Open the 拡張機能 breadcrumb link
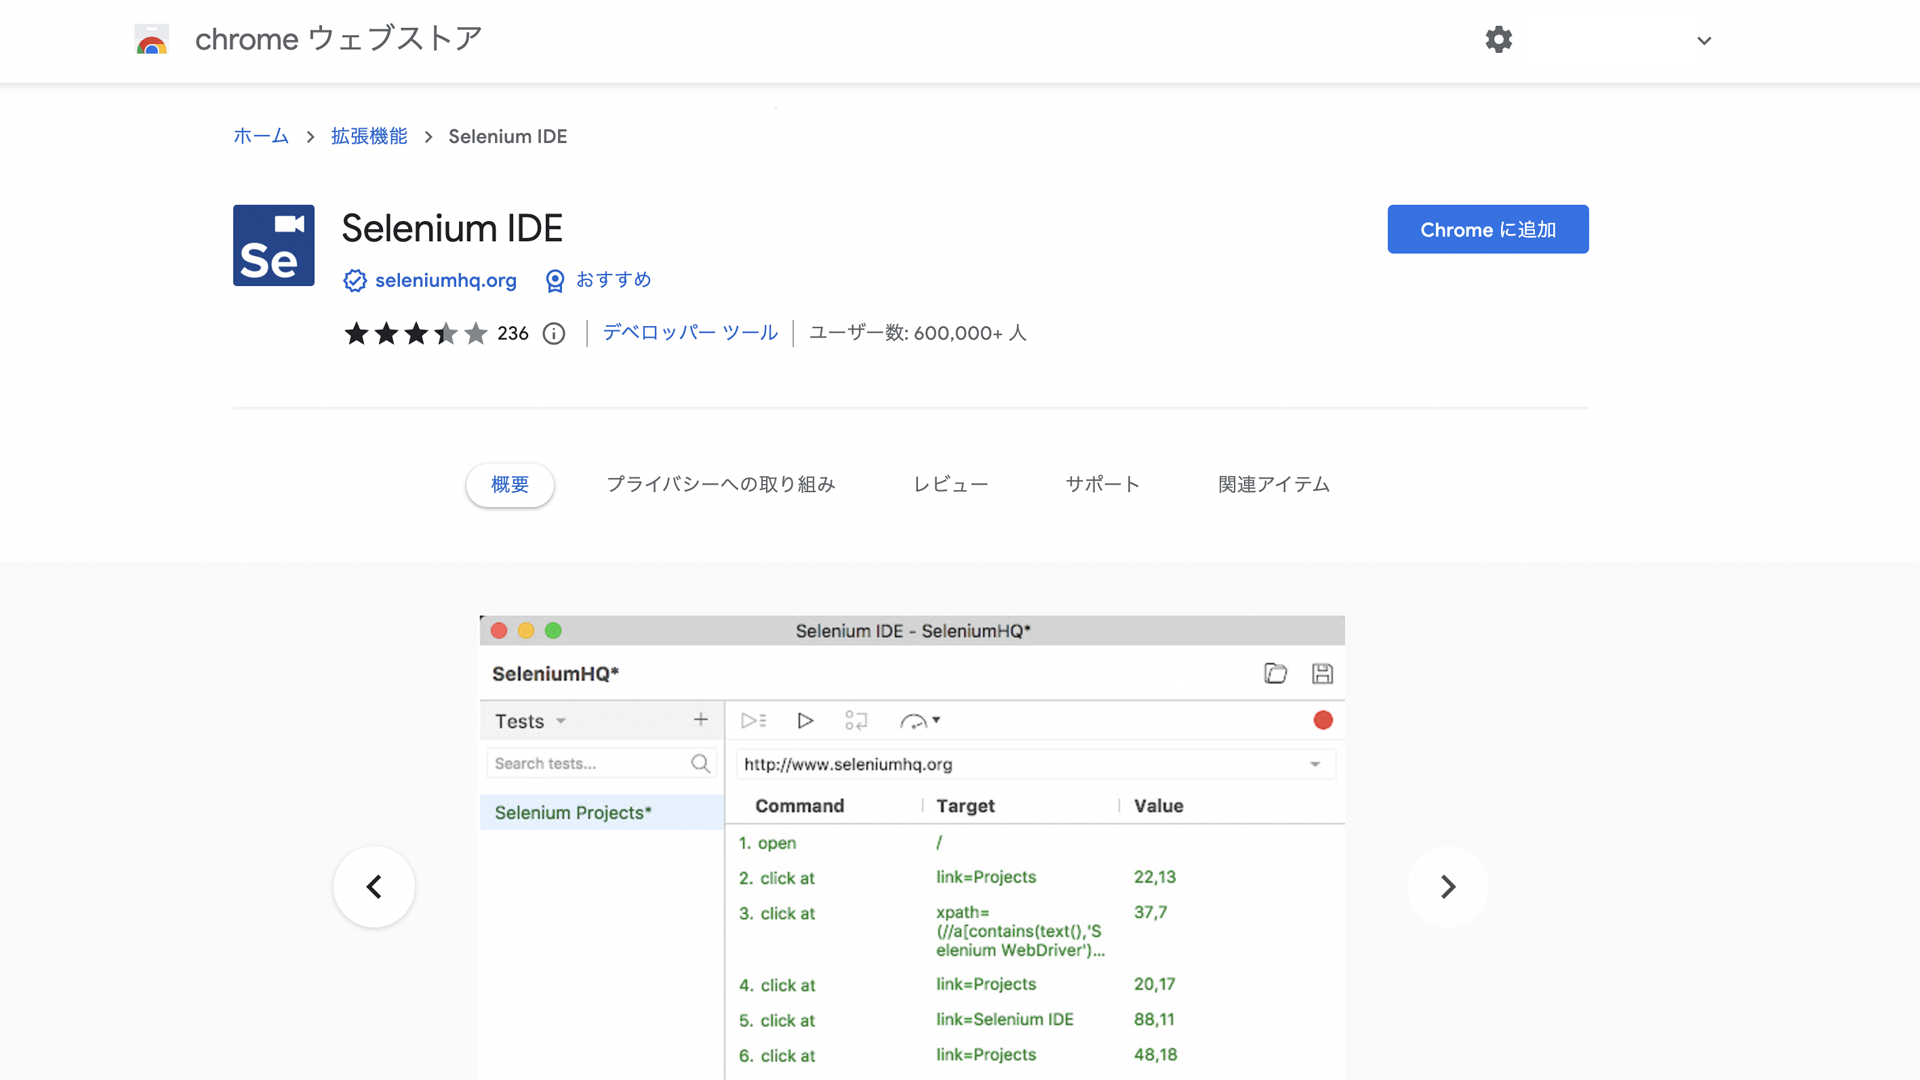 [369, 137]
